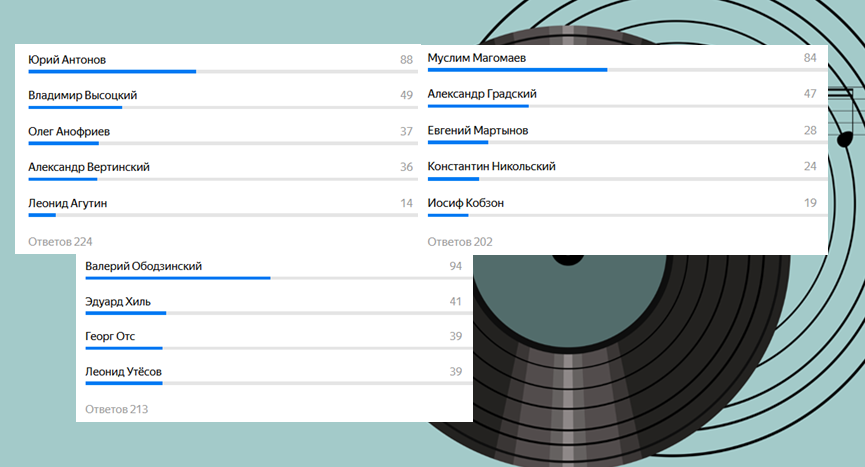865x467 pixels.
Task: Click the Ответов 224 count label
Action: coord(60,241)
